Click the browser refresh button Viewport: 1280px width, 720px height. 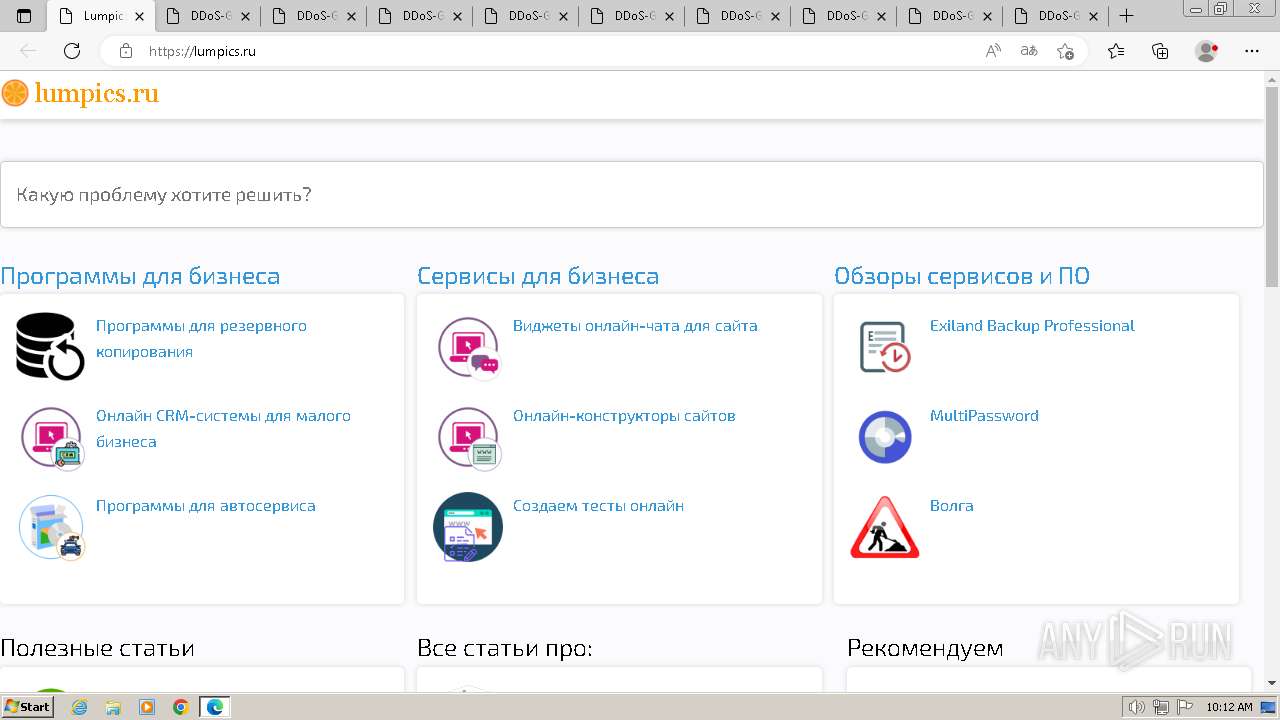[72, 51]
